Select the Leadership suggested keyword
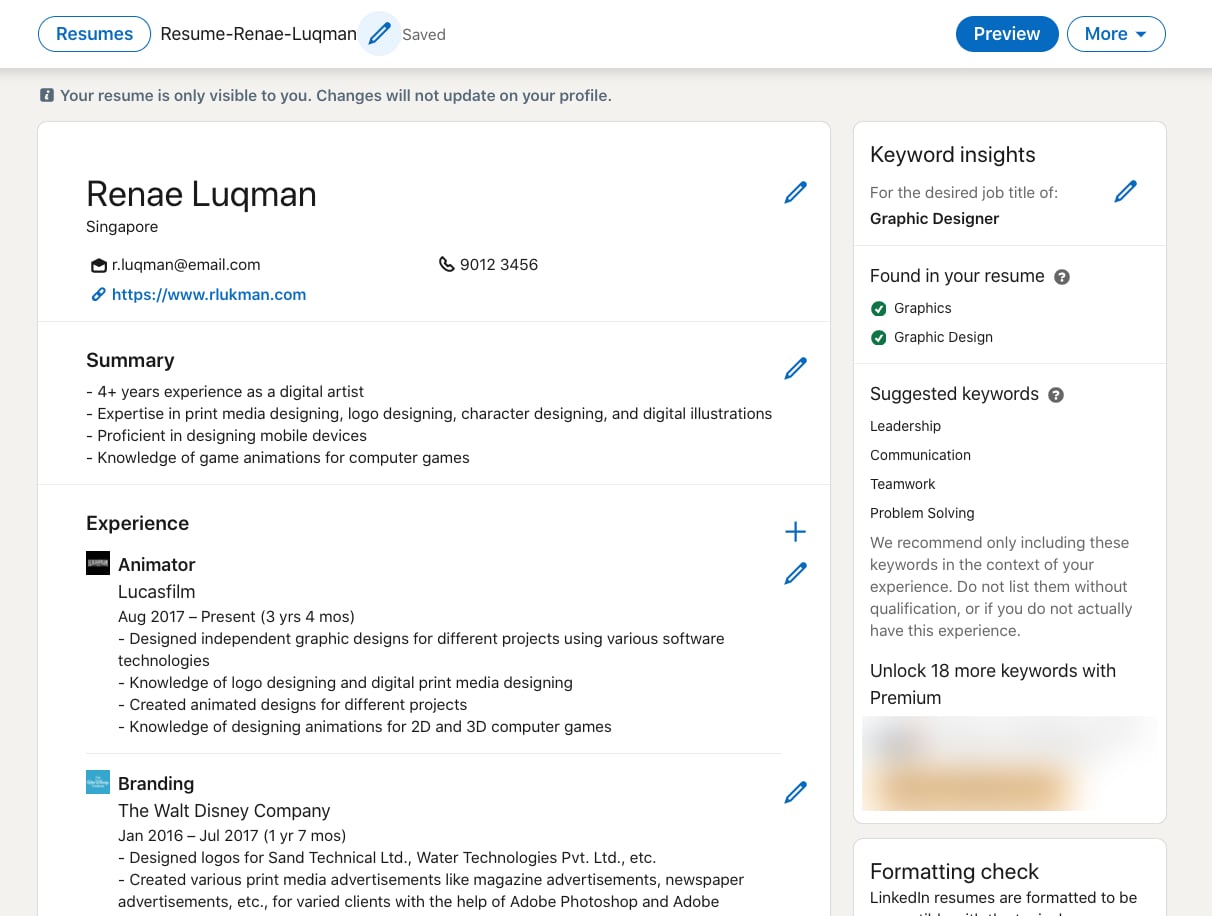The width and height of the screenshot is (1212, 916). point(905,426)
